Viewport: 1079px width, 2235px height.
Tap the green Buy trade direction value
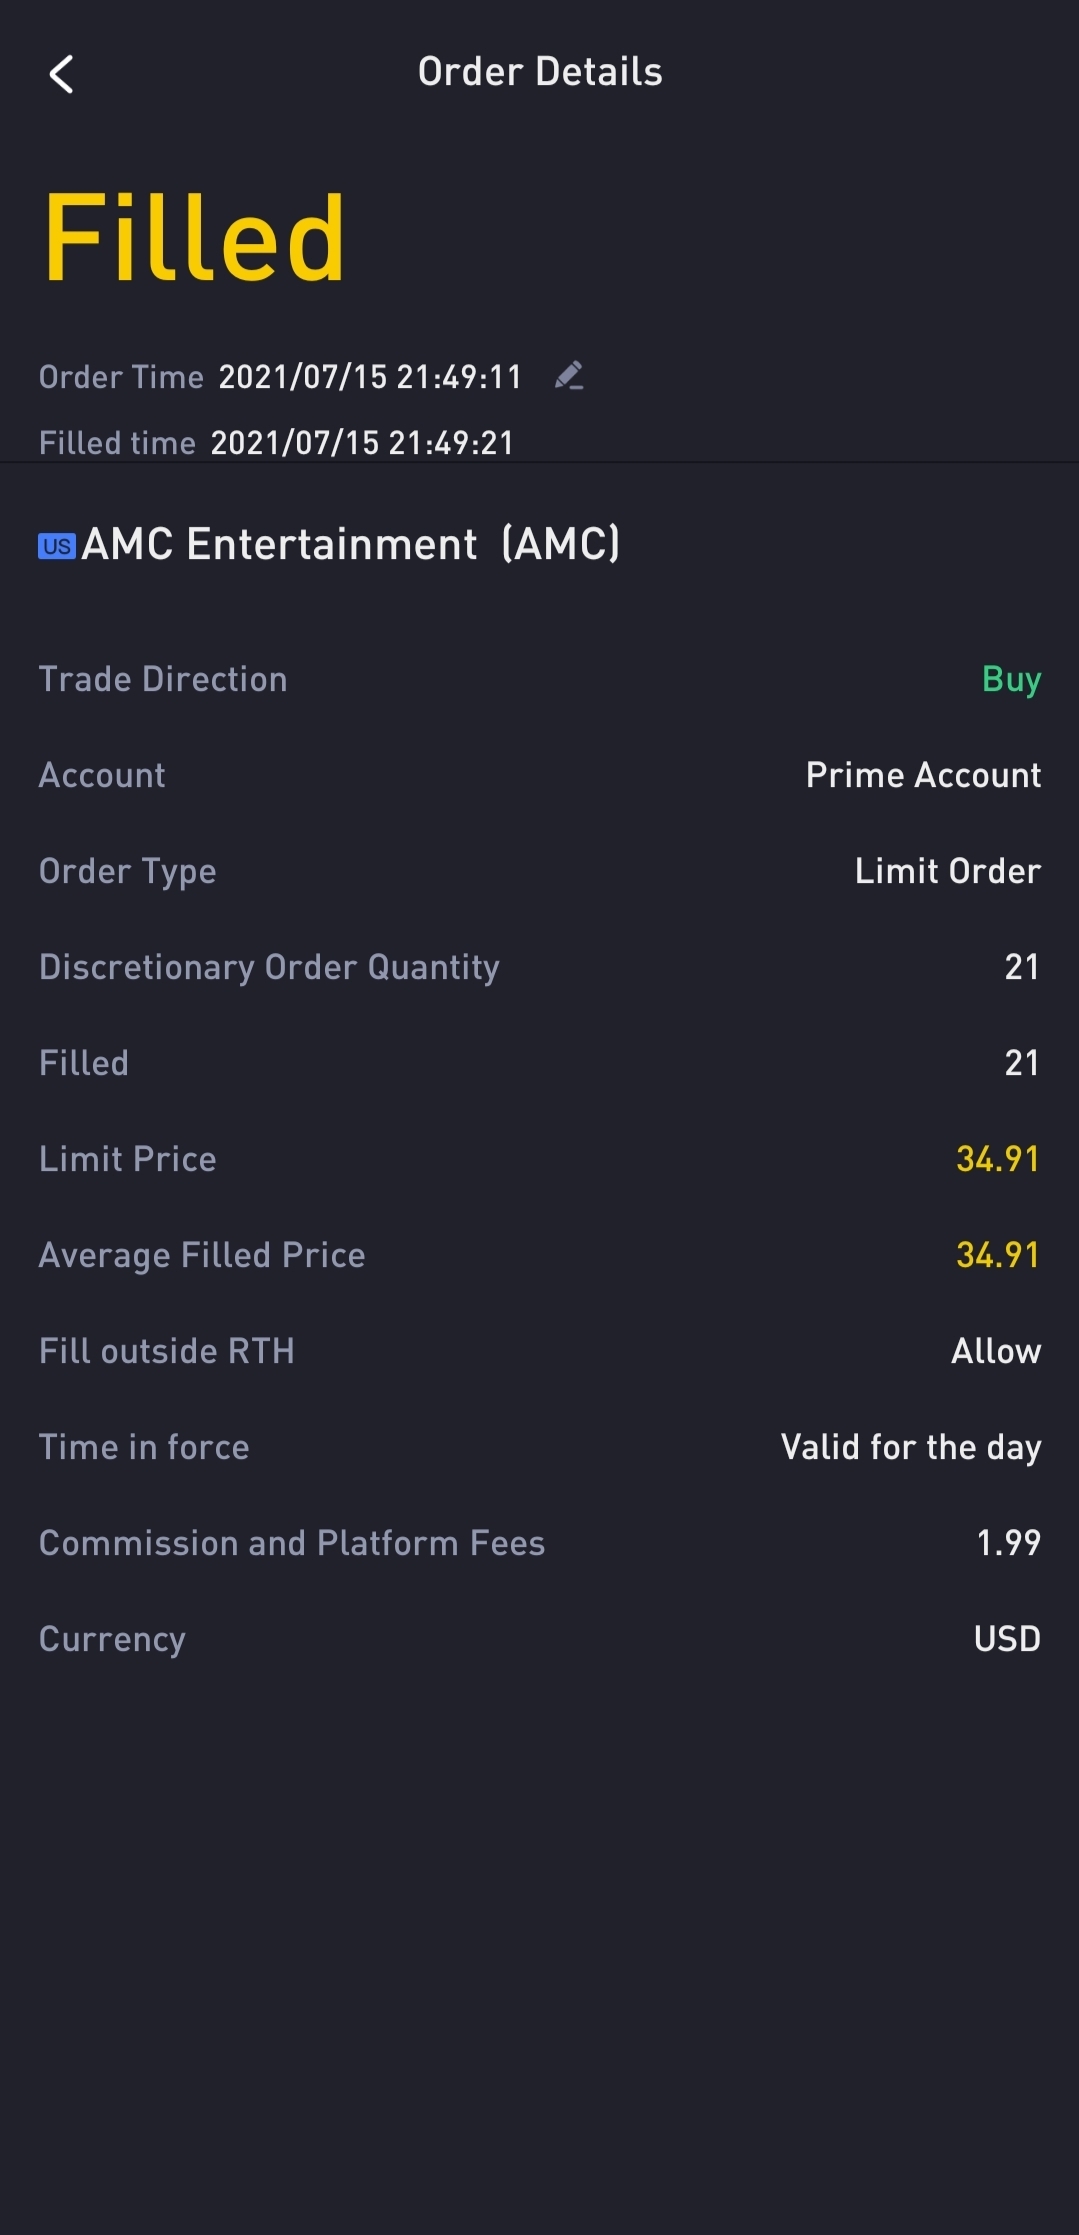point(1011,680)
